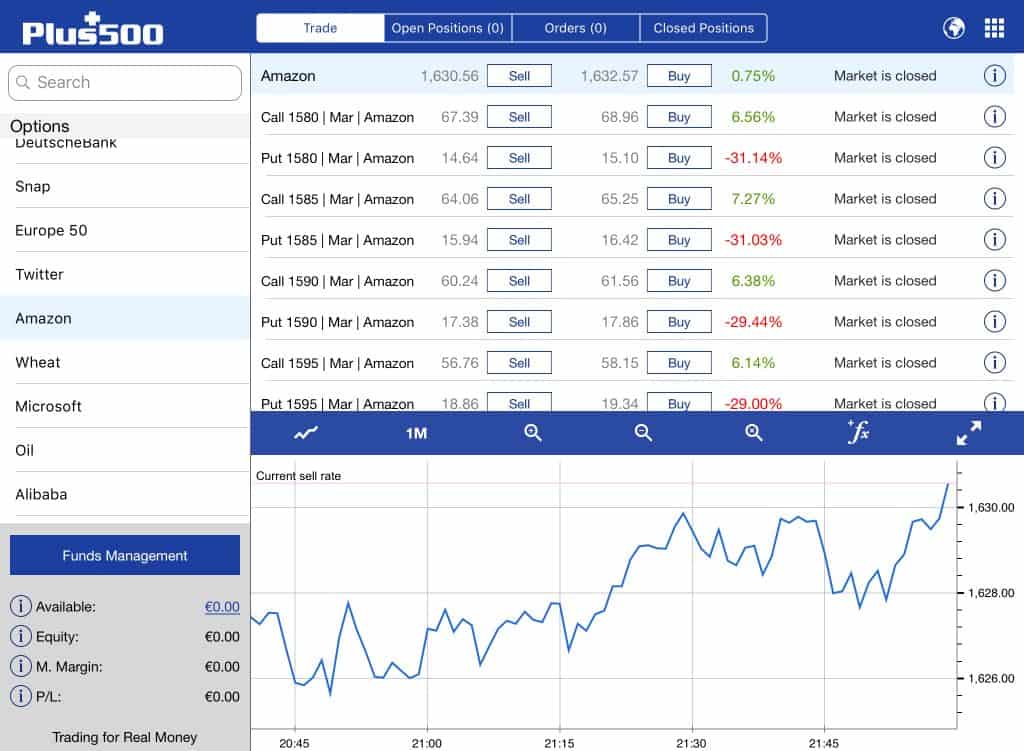Select Oil in the options list

tap(125, 450)
